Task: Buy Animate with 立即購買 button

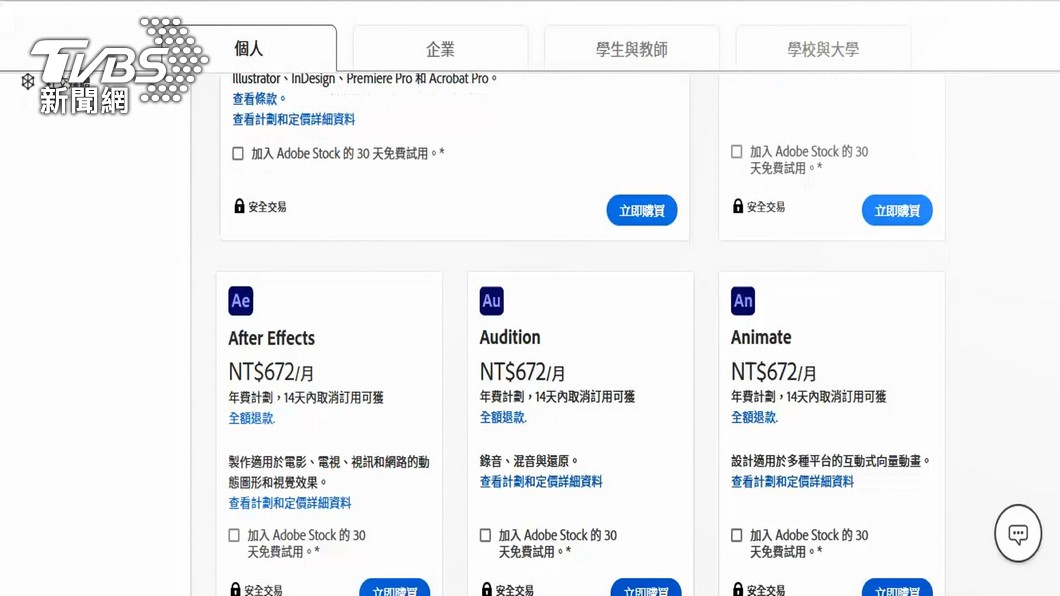Action: click(x=897, y=588)
